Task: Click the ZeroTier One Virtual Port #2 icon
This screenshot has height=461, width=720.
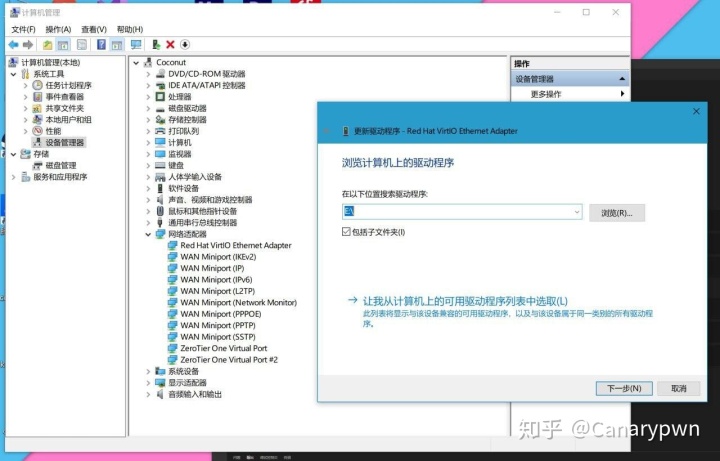Action: click(x=172, y=360)
